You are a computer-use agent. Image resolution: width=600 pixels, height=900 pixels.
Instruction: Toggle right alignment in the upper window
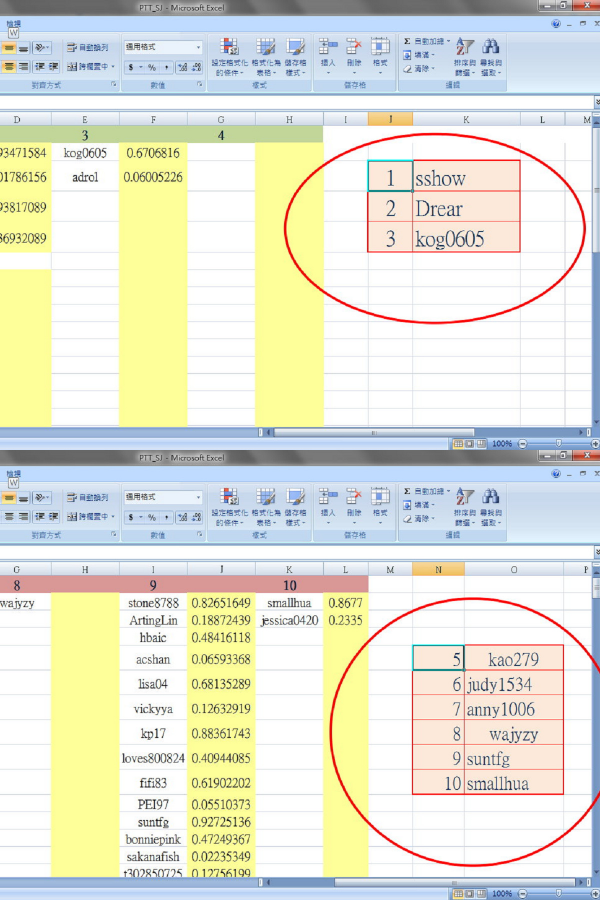23,67
